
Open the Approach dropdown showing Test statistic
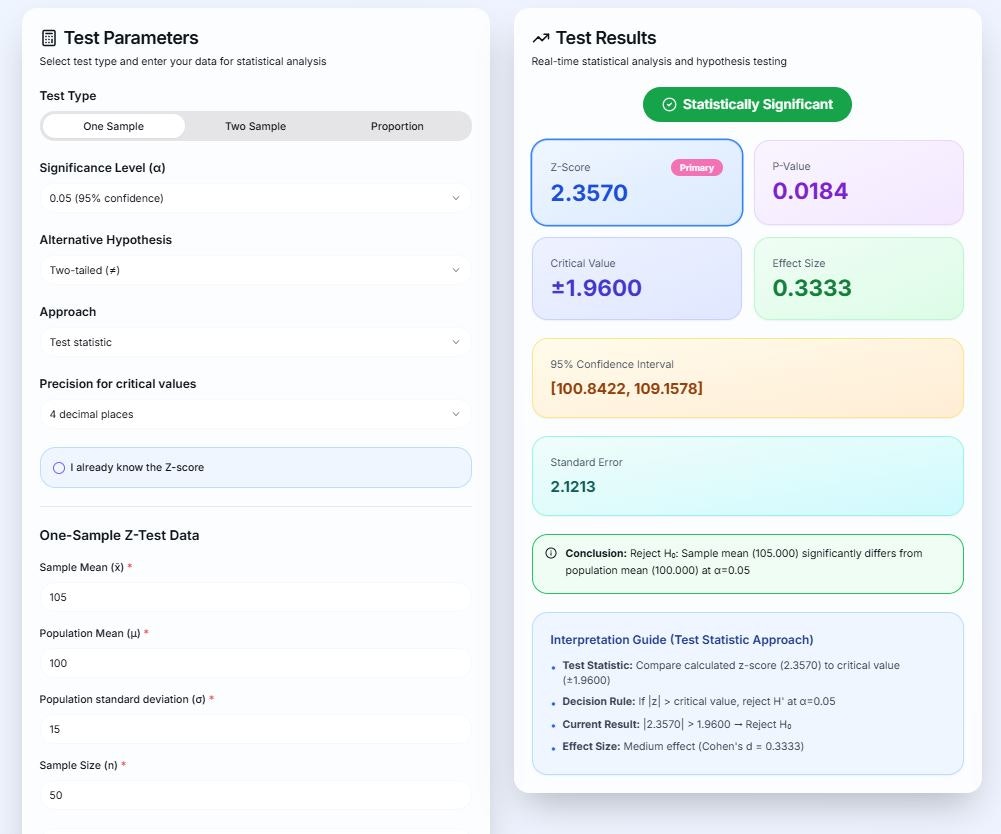pos(253,342)
